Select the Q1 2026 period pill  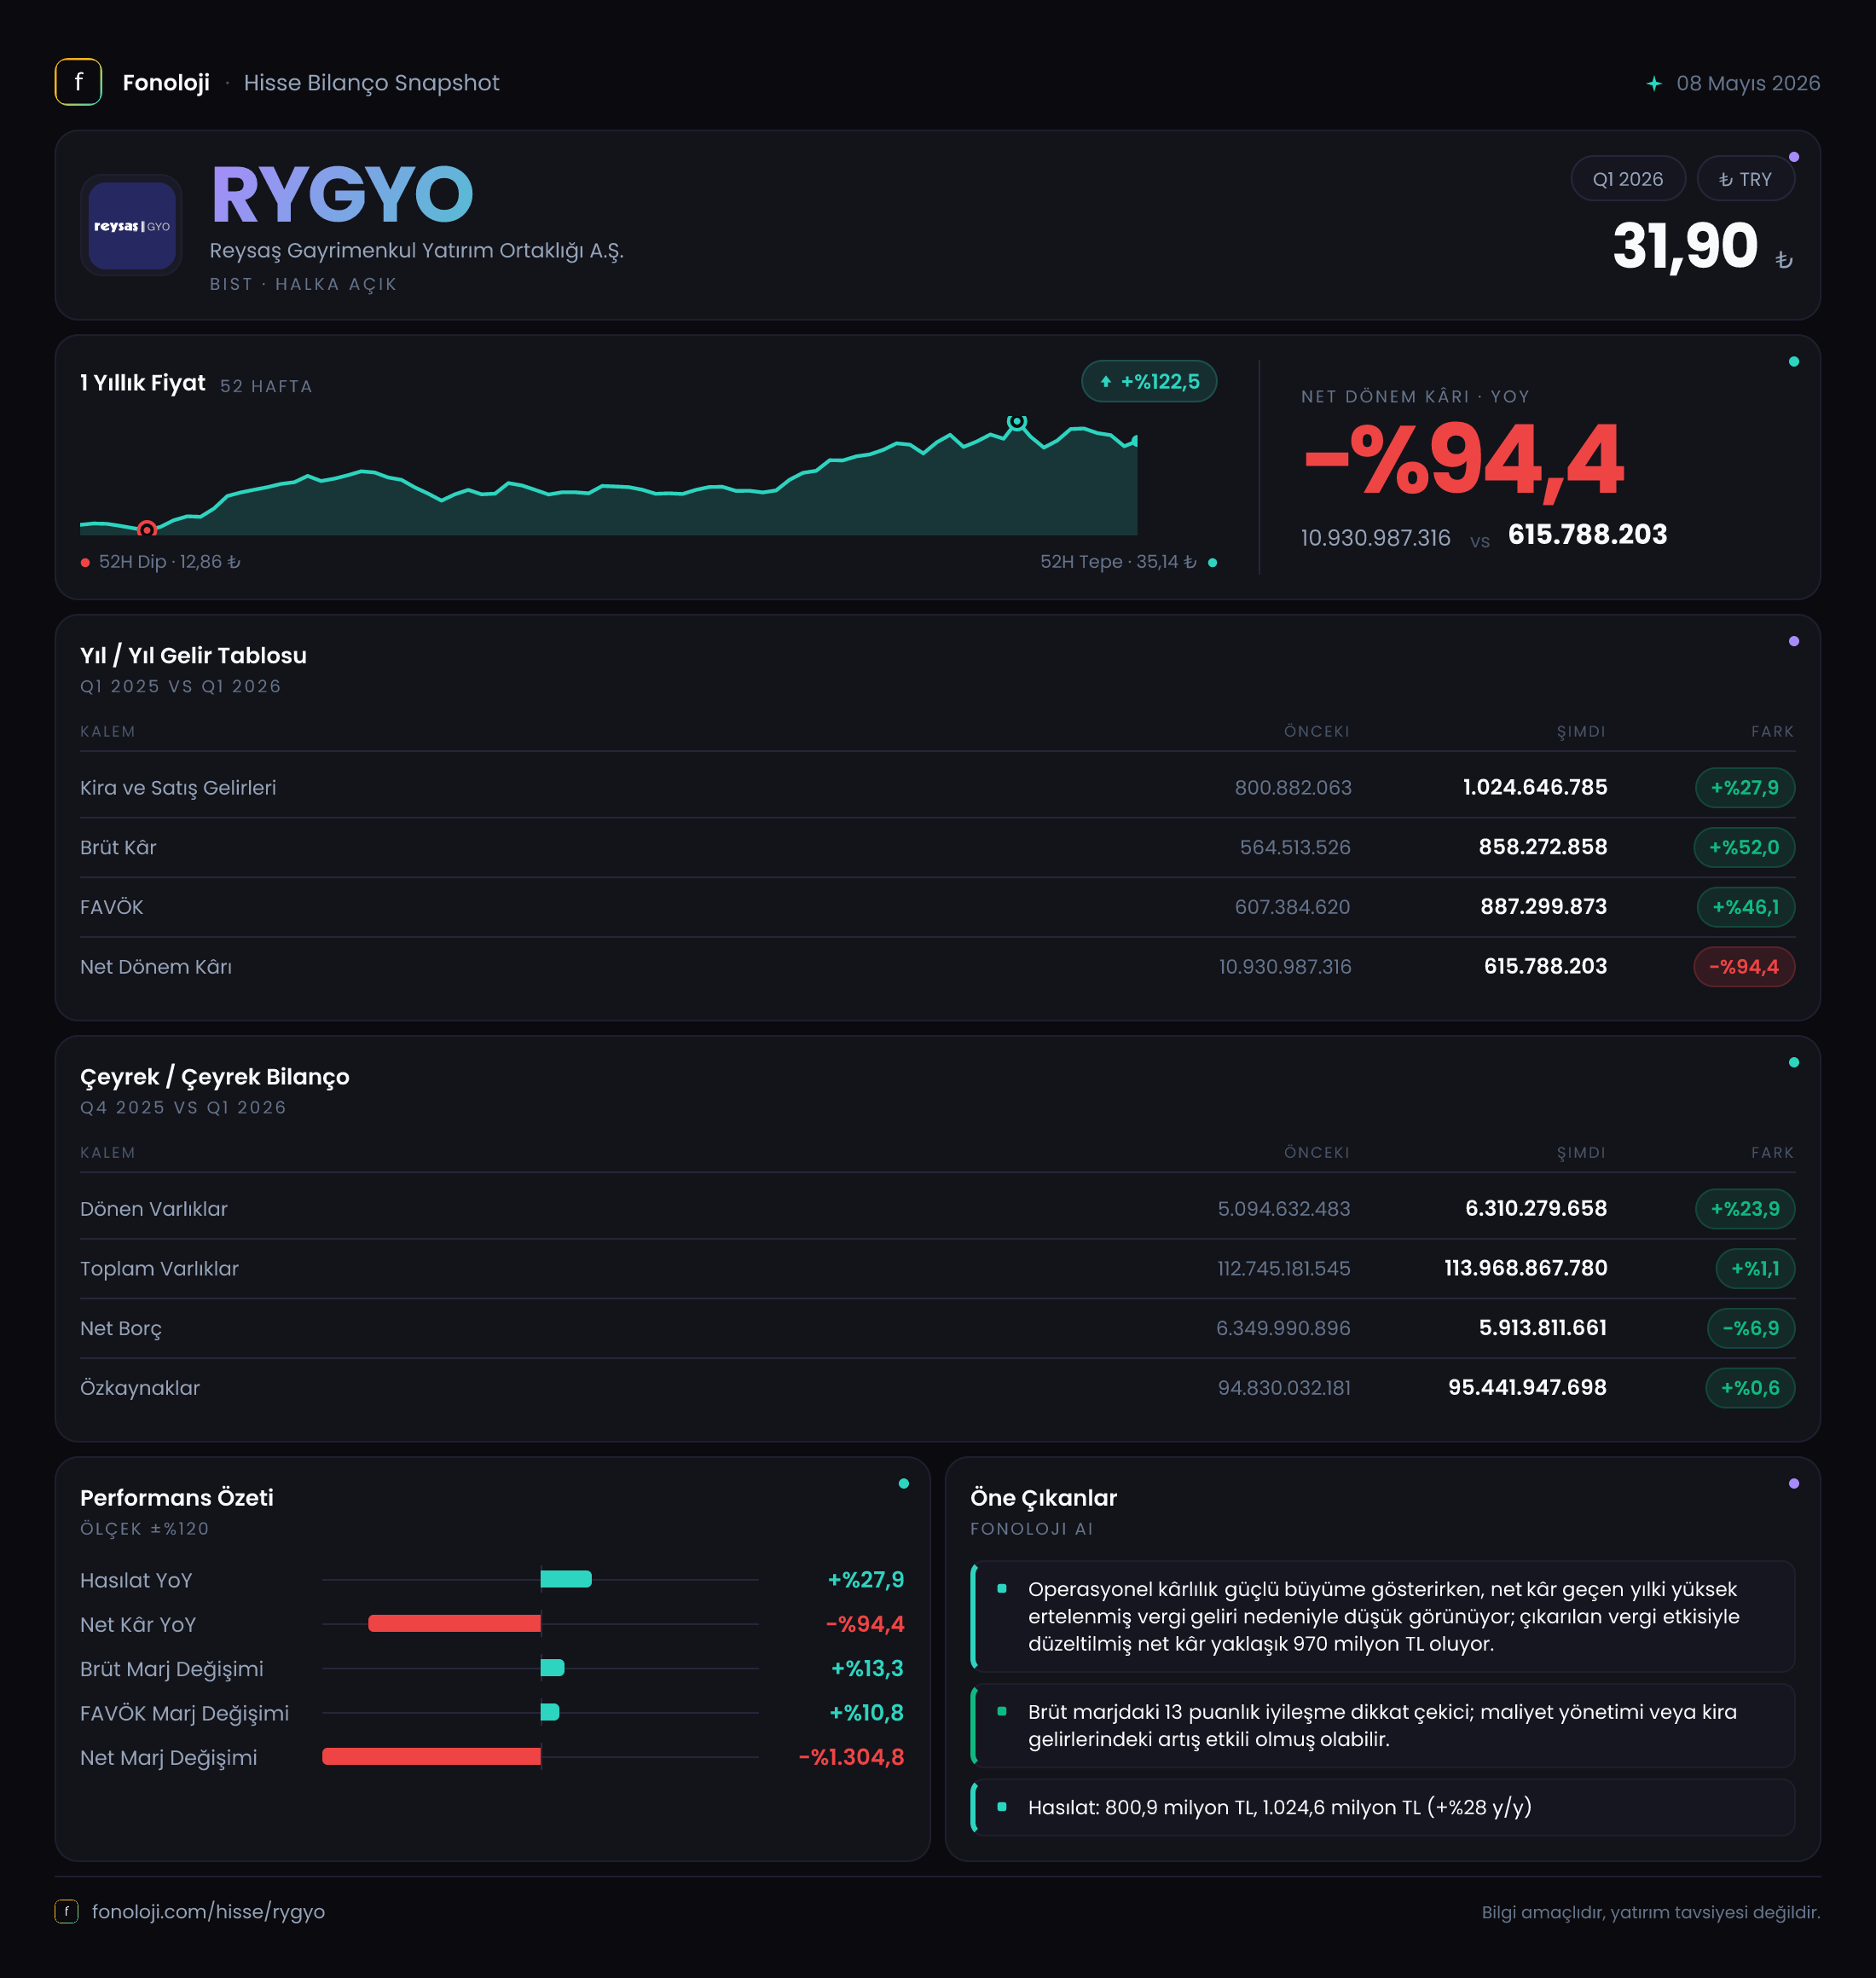tap(1628, 179)
